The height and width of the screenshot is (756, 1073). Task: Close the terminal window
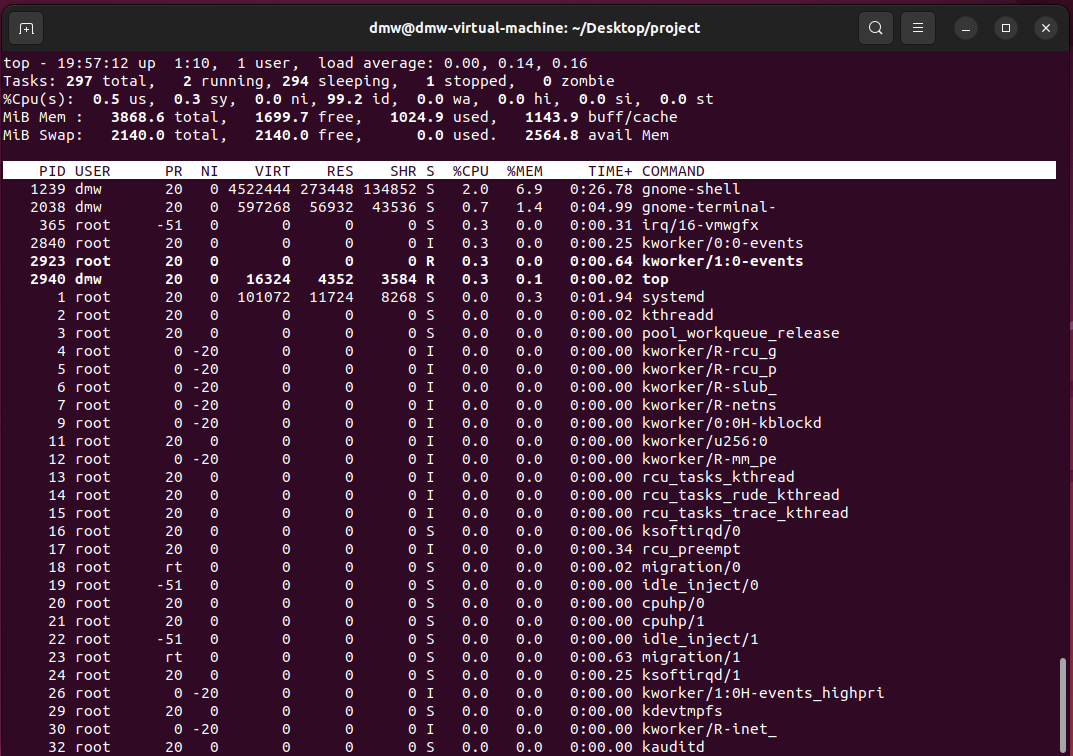click(x=1045, y=28)
